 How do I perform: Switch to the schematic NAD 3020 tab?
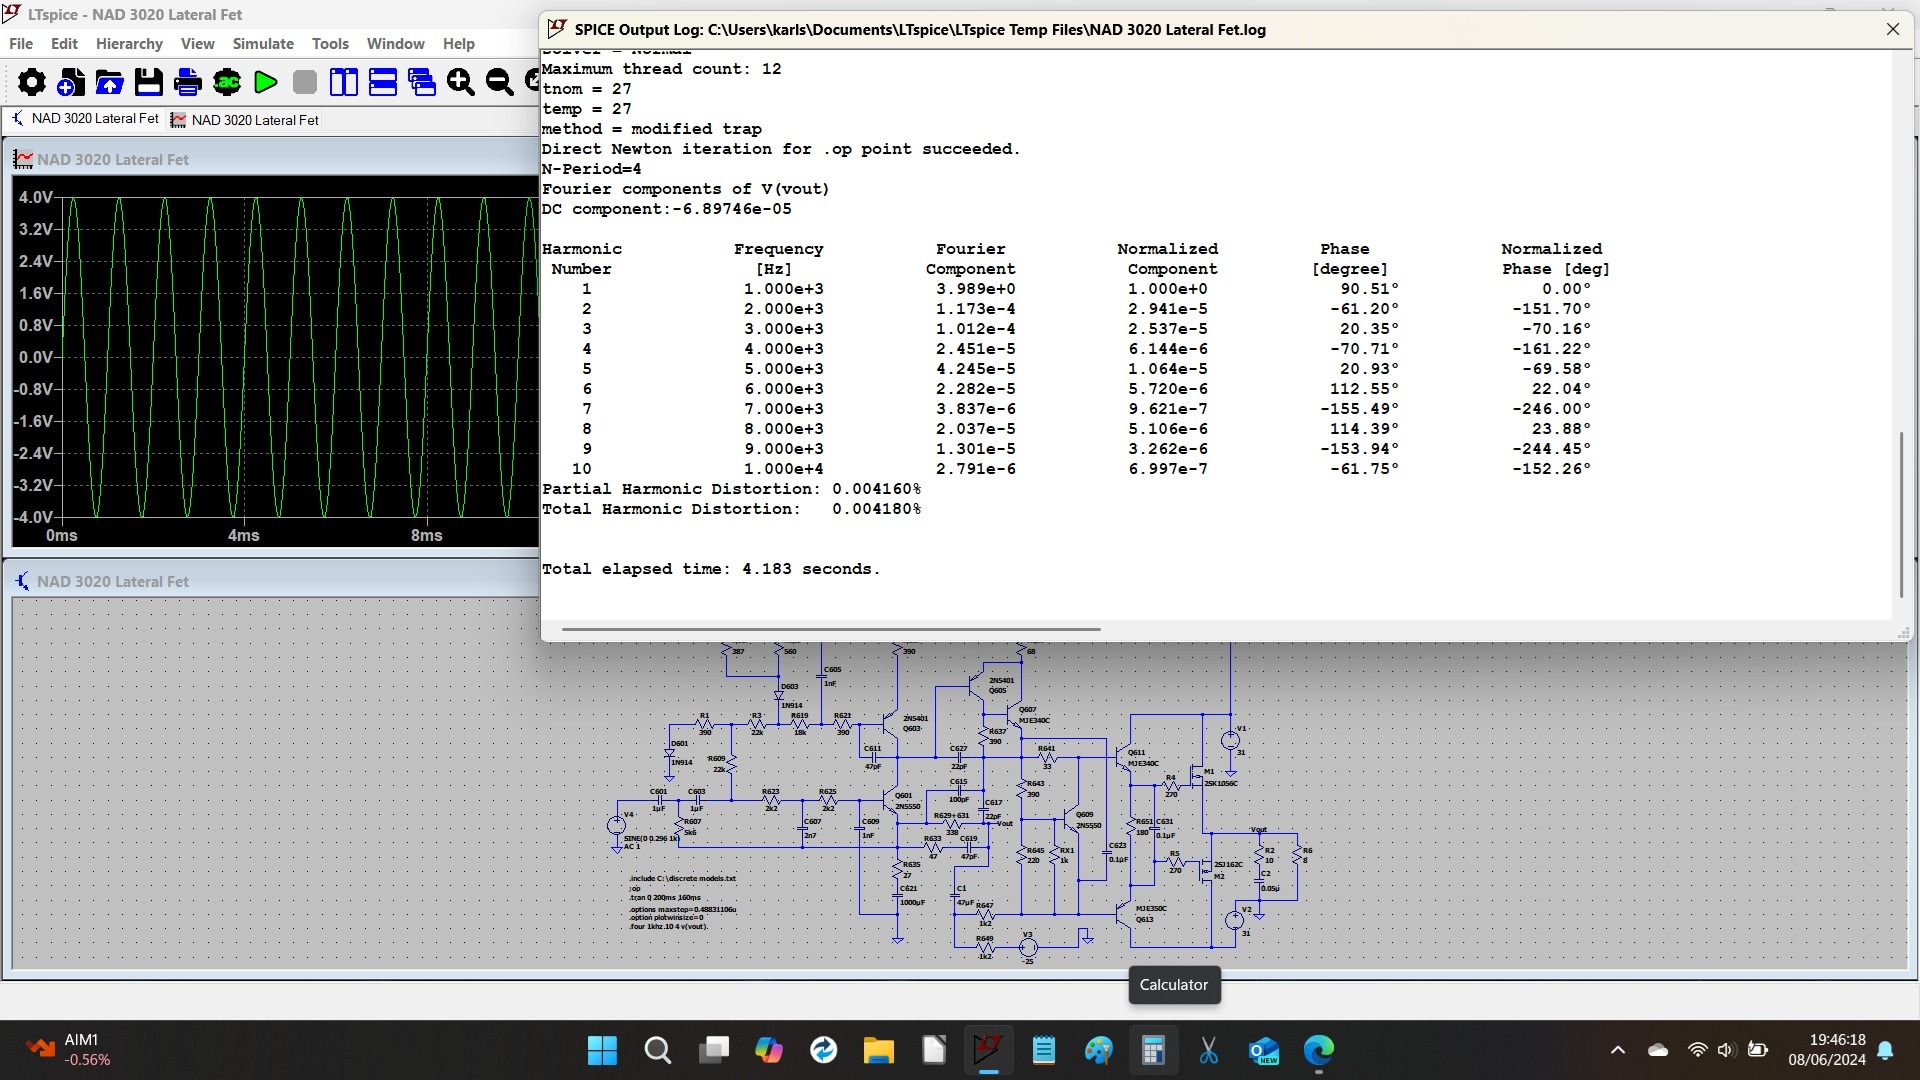[x=85, y=119]
